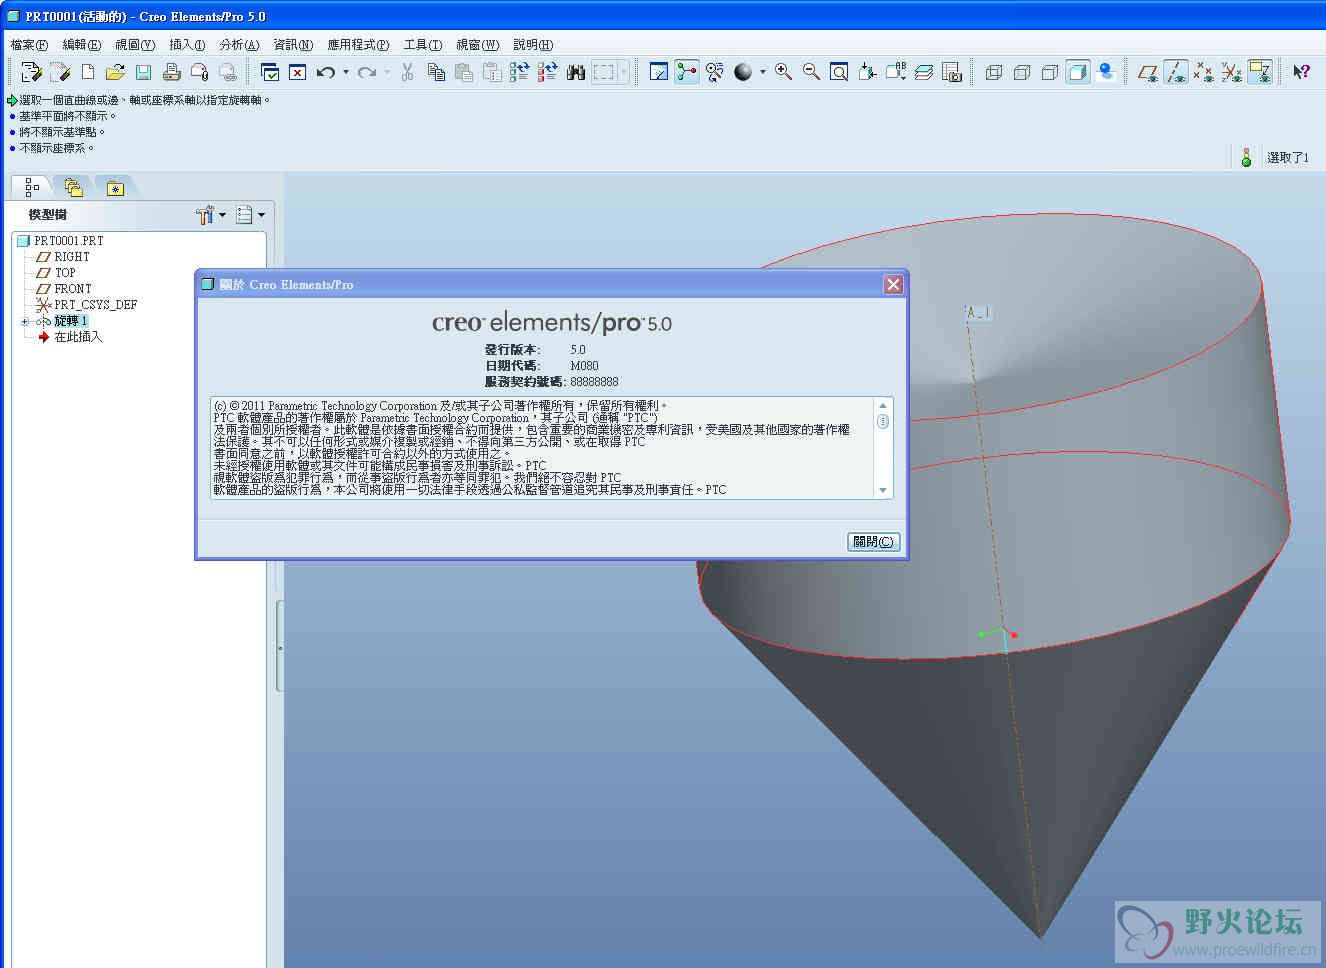Image resolution: width=1326 pixels, height=968 pixels.
Task: Click the Print icon
Action: click(171, 72)
